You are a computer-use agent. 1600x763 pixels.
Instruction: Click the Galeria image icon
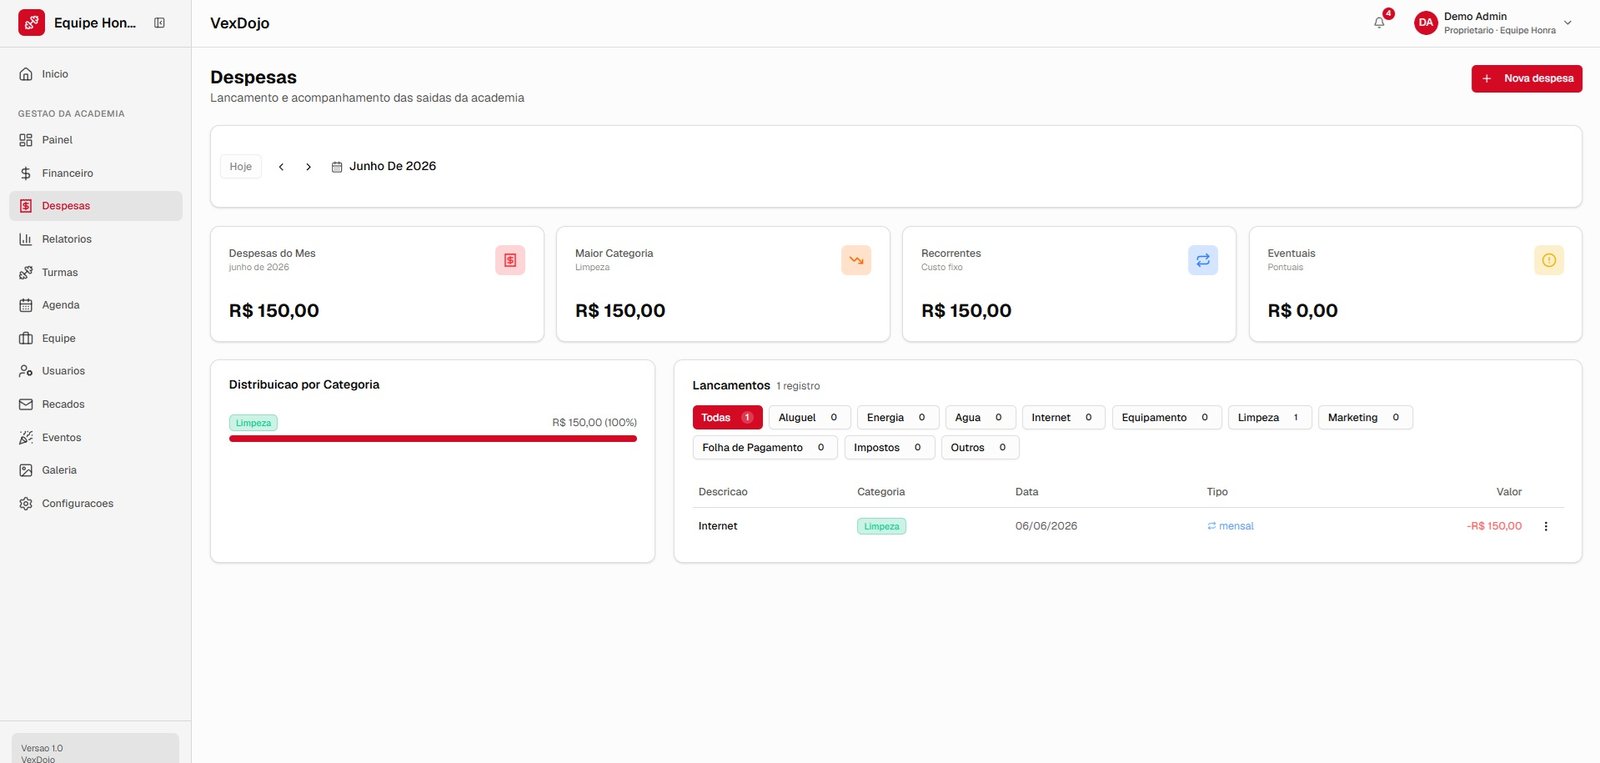tap(26, 470)
